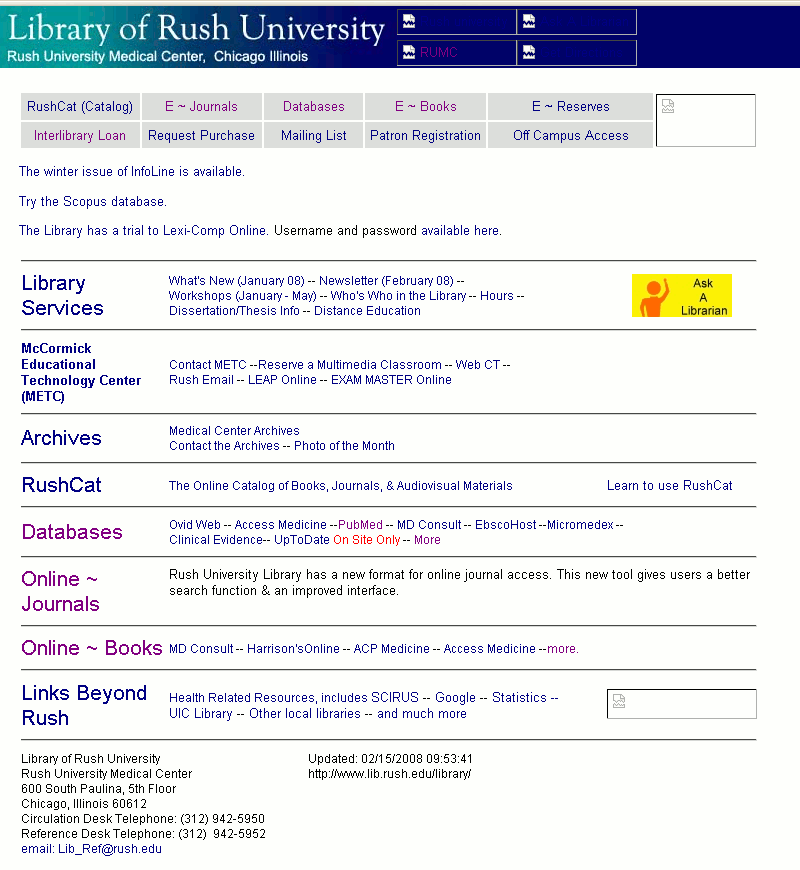800x870 pixels.
Task: View Photo of the Month
Action: [x=345, y=446]
